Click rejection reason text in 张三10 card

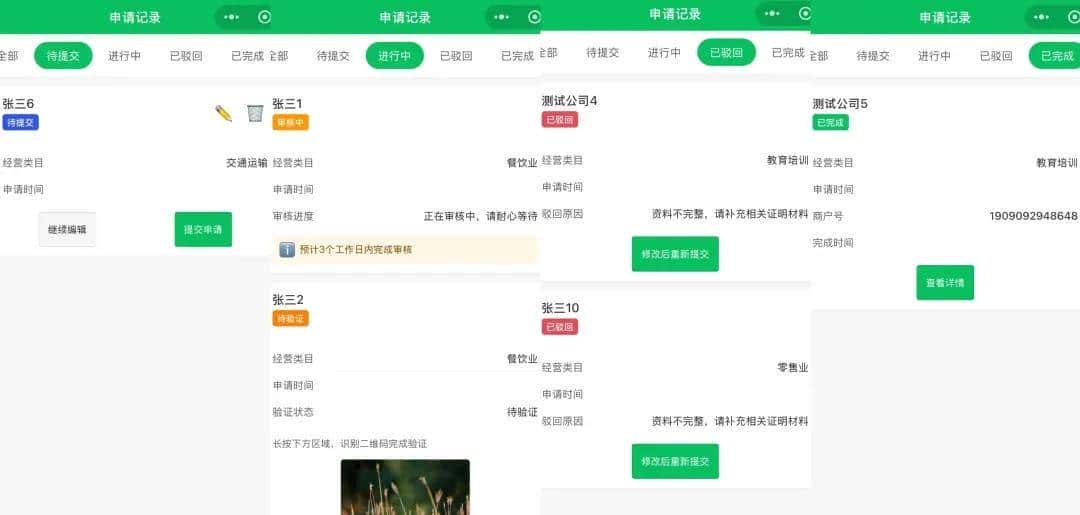(730, 421)
